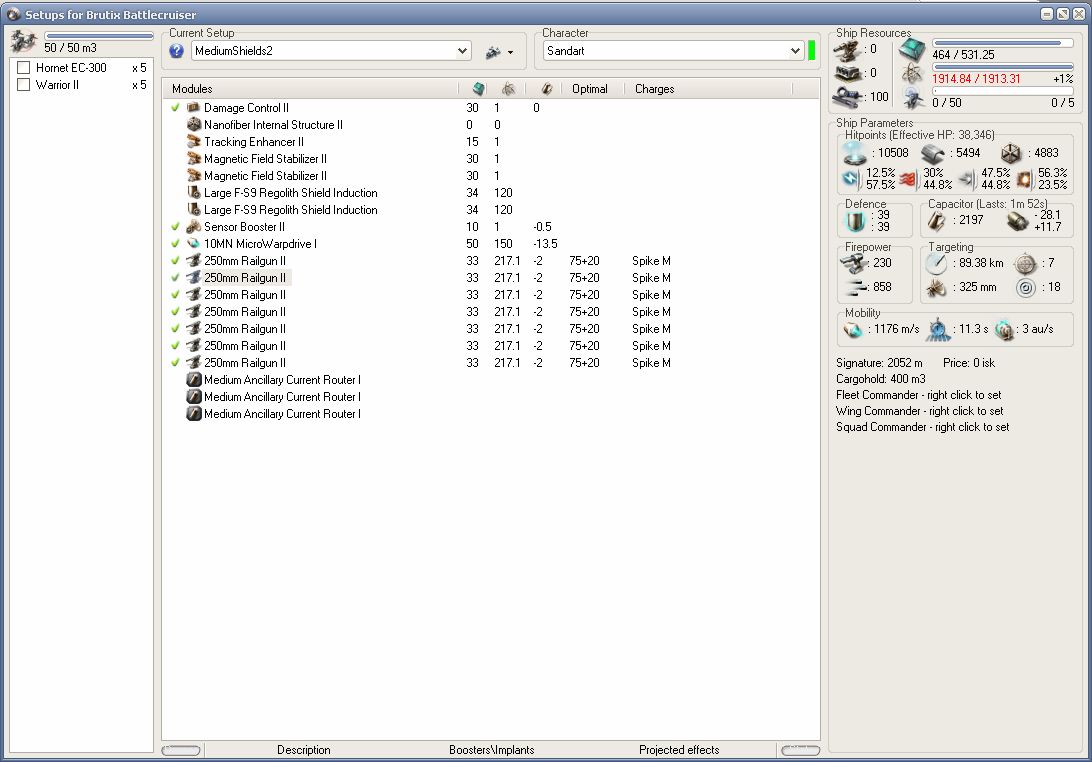
Task: Click the Signature: 2052 m text
Action: tap(879, 363)
